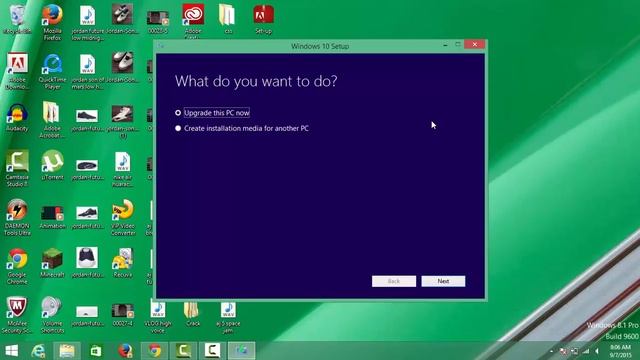Launch Internet Explorer from the taskbar
Viewport: 640px width, 360px height.
click(38, 351)
